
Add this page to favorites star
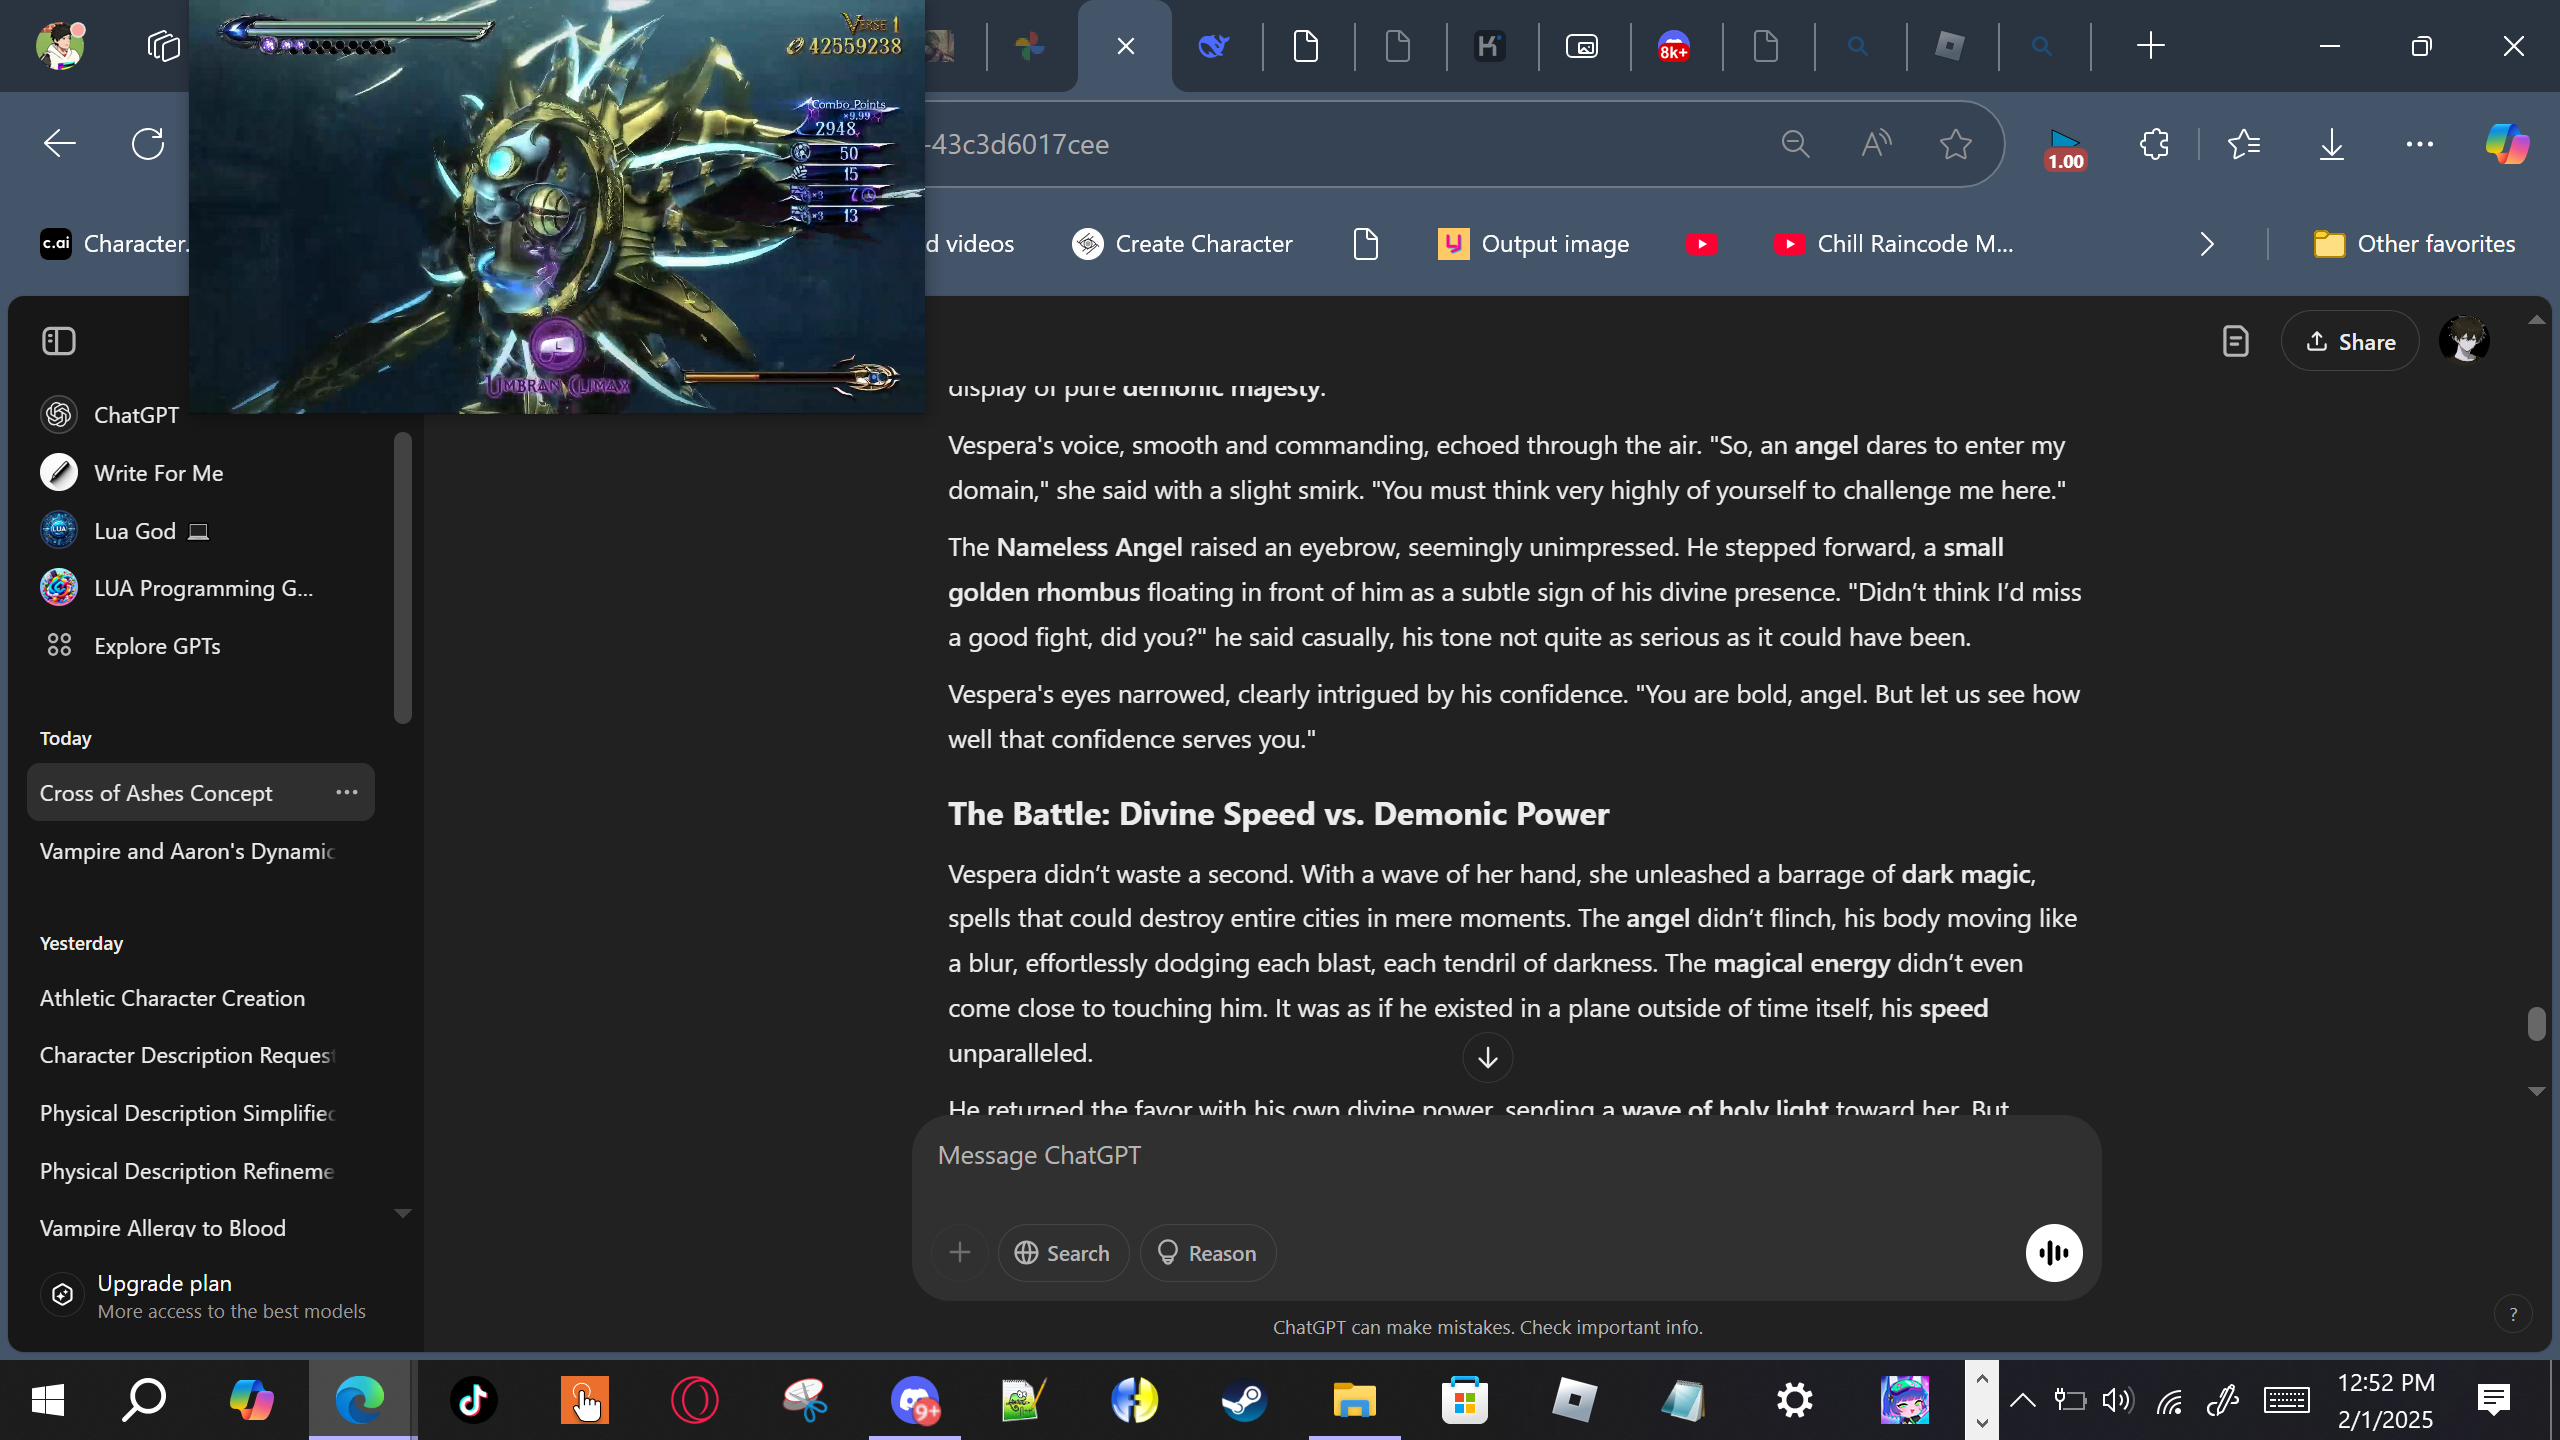1955,144
